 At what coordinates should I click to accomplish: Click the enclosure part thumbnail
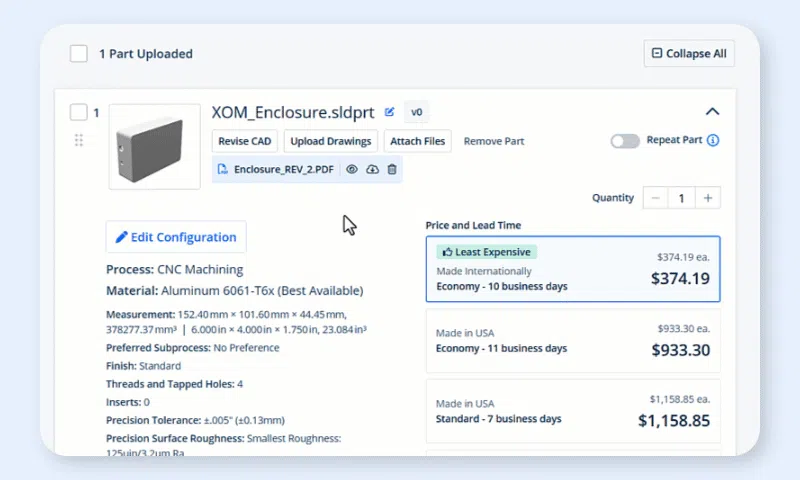155,147
